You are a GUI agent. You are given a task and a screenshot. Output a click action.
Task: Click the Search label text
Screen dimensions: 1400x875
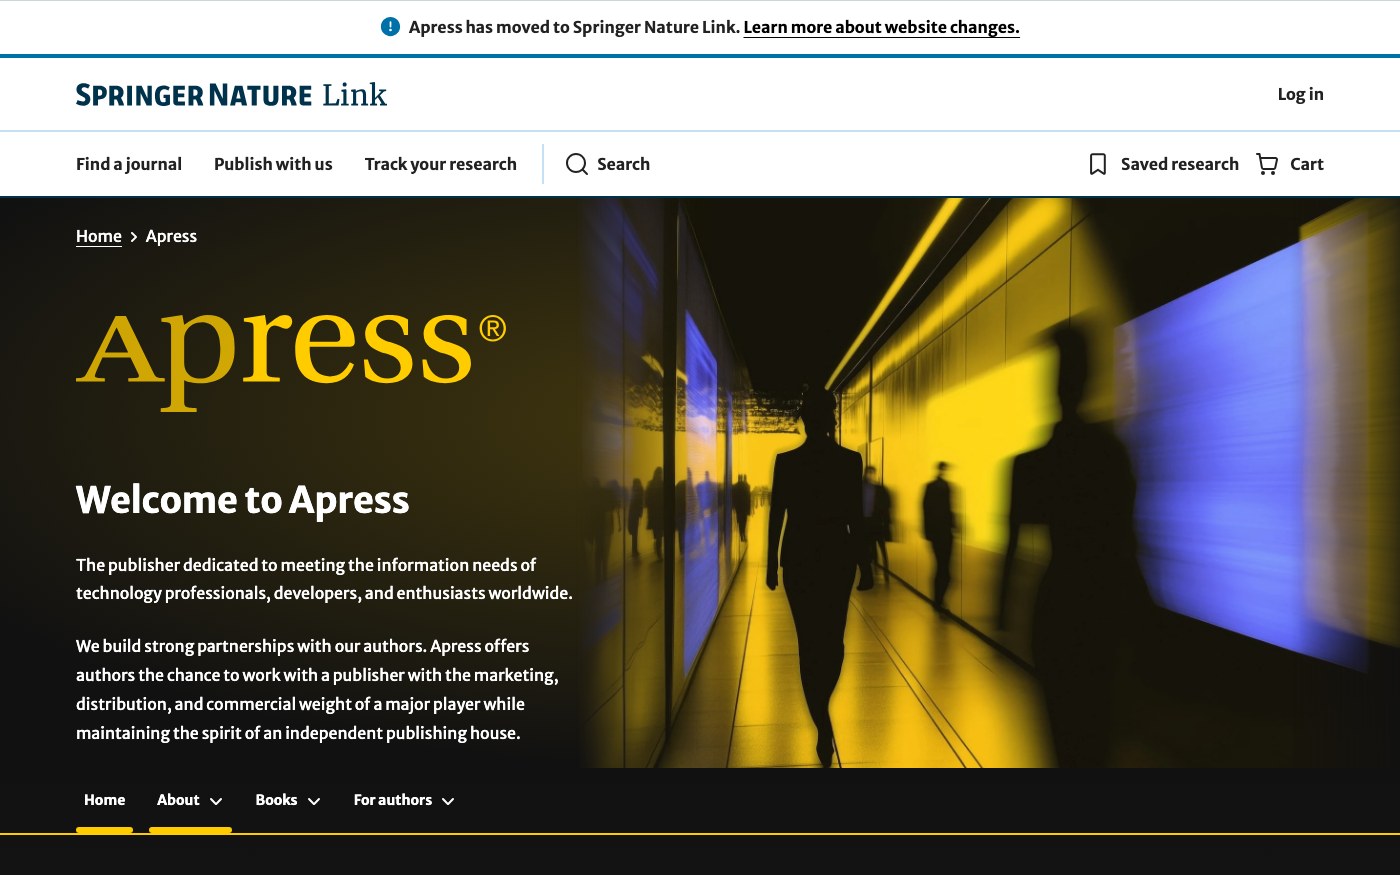(x=623, y=164)
